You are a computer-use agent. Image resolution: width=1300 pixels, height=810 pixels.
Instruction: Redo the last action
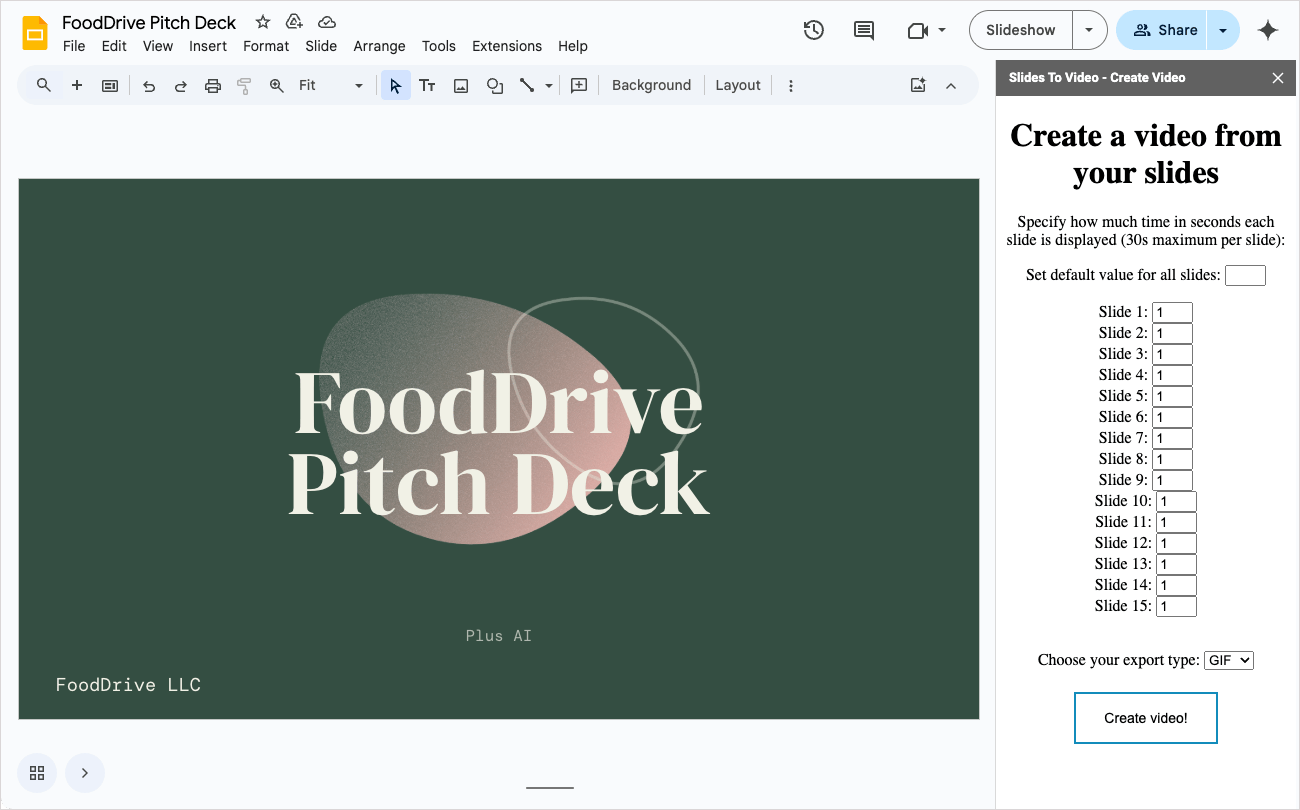pos(181,85)
